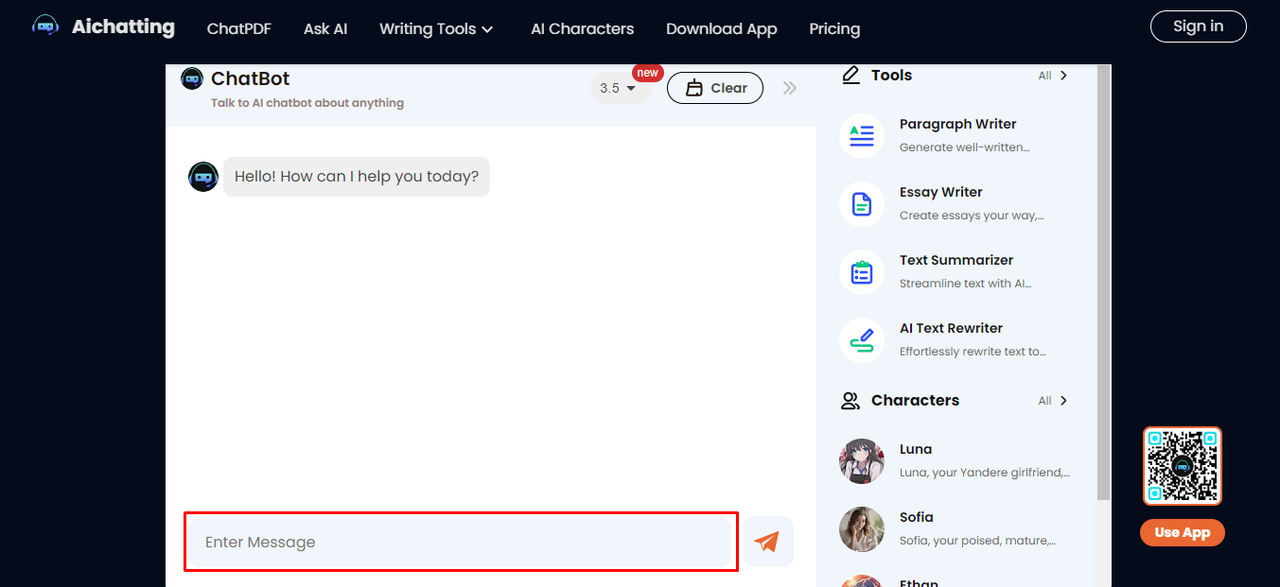Select Paragraph Writer tool title
The width and height of the screenshot is (1280, 587).
pyautogui.click(x=957, y=124)
